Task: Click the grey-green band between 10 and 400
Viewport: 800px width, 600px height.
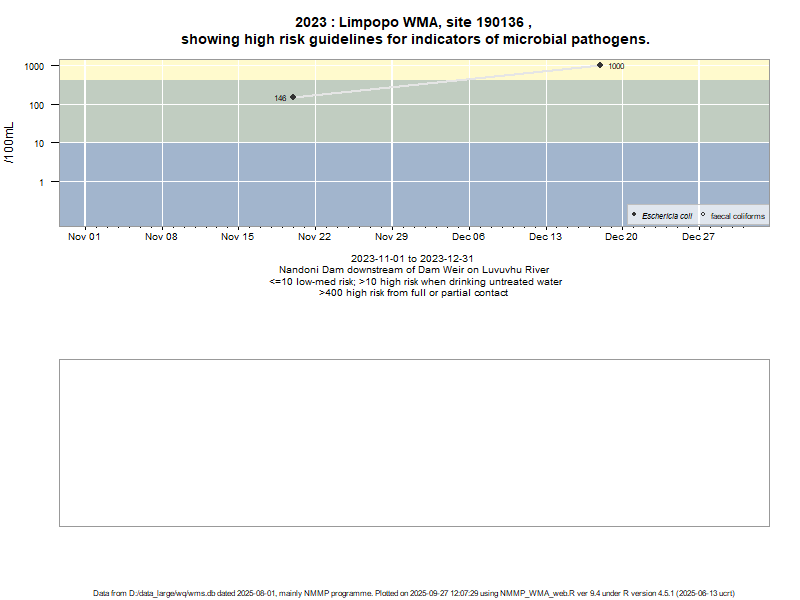Action: (x=450, y=120)
